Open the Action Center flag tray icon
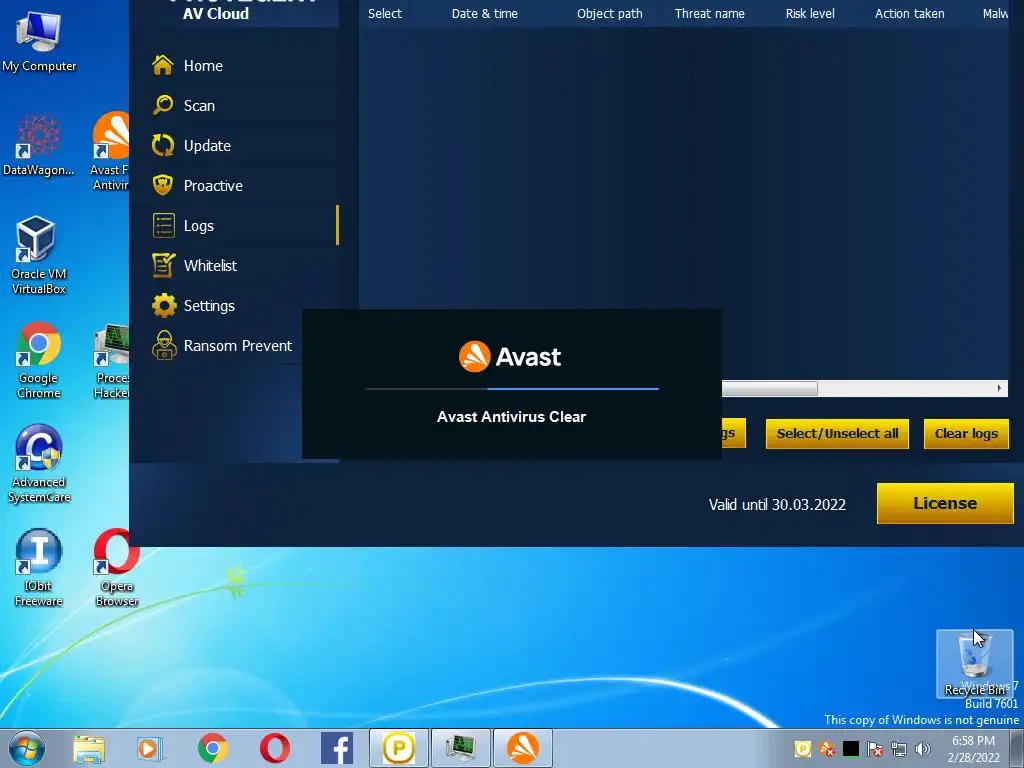This screenshot has height=768, width=1024. (875, 749)
